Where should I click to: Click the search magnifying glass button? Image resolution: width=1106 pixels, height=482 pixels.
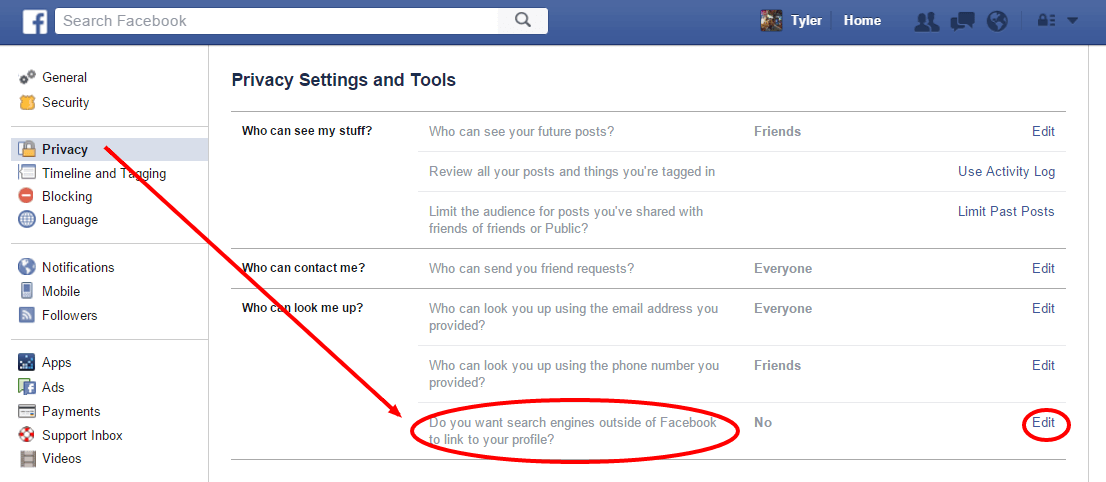(x=523, y=20)
